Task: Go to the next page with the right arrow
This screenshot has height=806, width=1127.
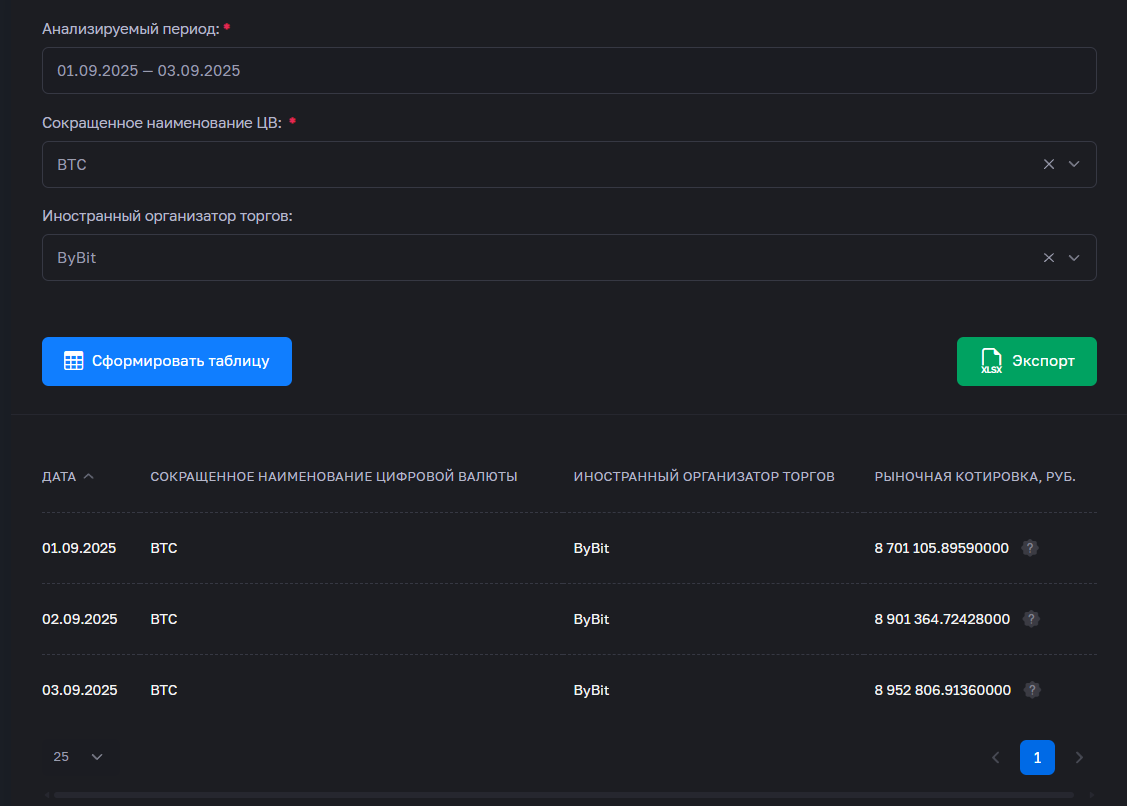Action: click(1079, 758)
